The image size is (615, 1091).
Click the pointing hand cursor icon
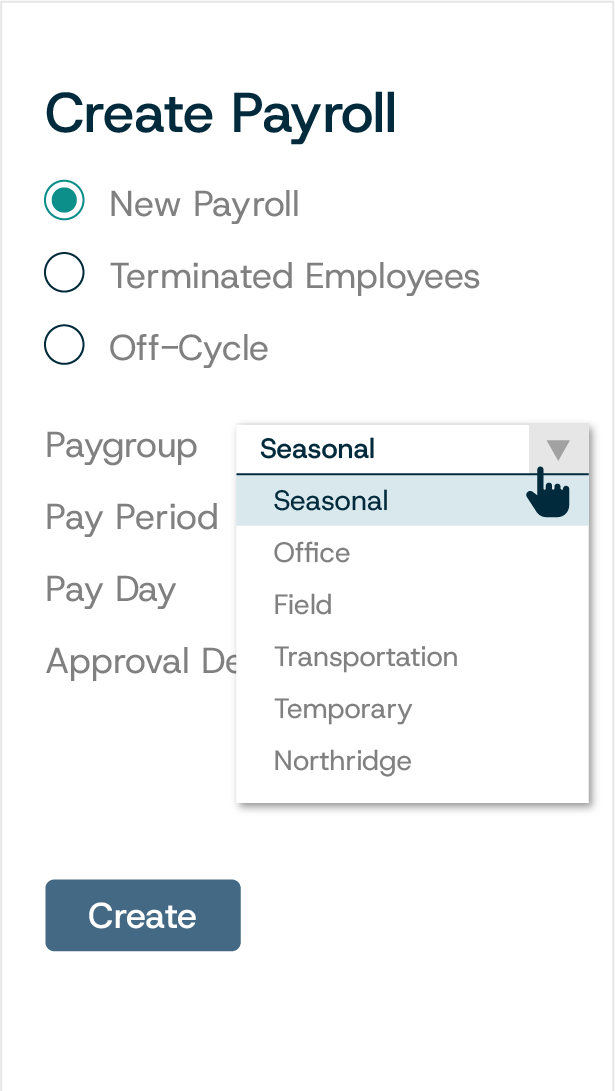point(549,492)
